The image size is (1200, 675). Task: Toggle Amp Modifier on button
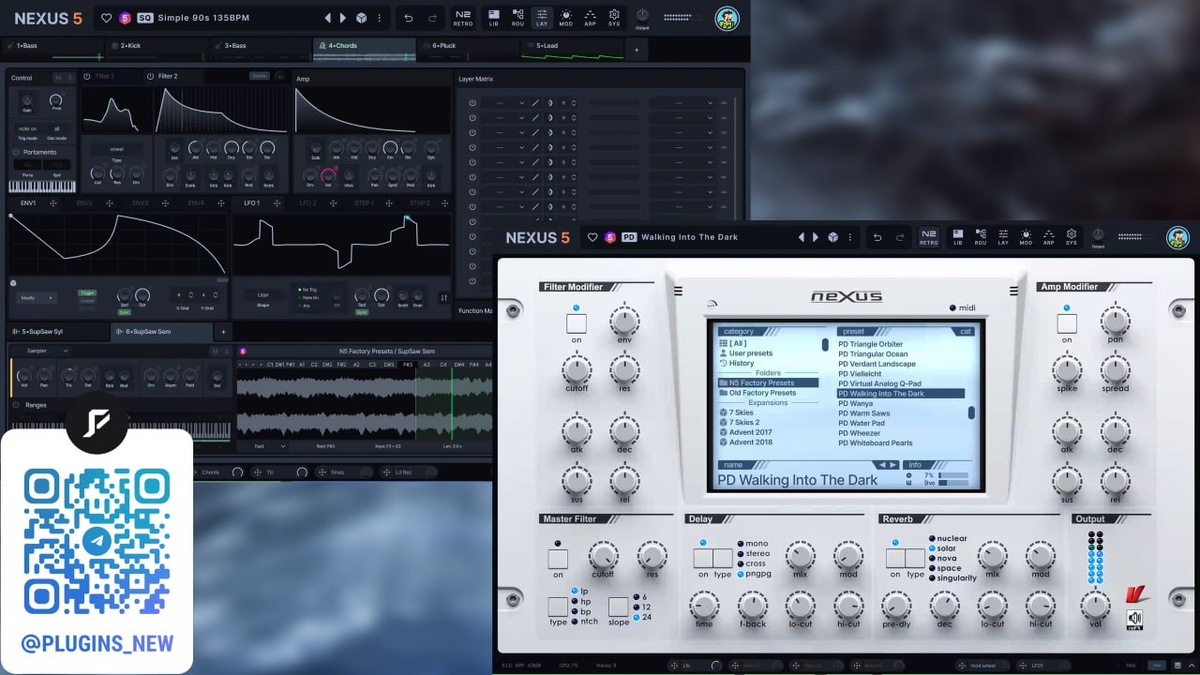(1067, 324)
